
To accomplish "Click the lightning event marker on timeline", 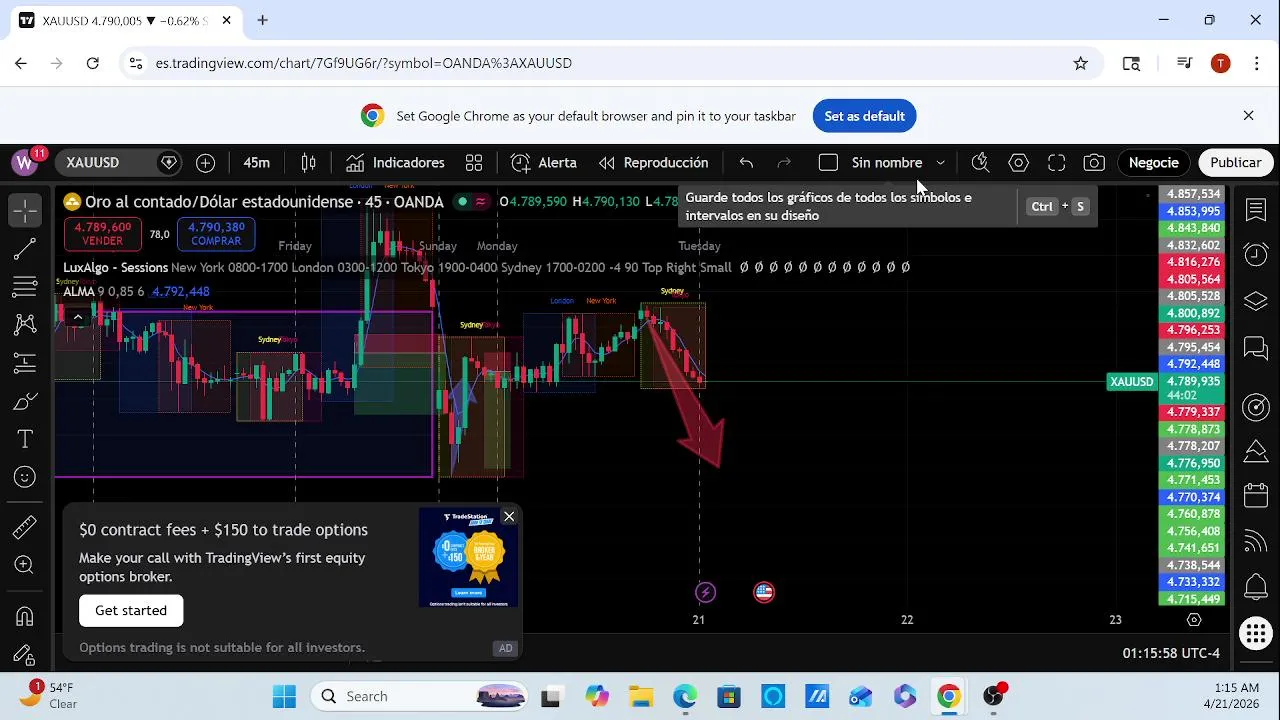I will click(705, 592).
